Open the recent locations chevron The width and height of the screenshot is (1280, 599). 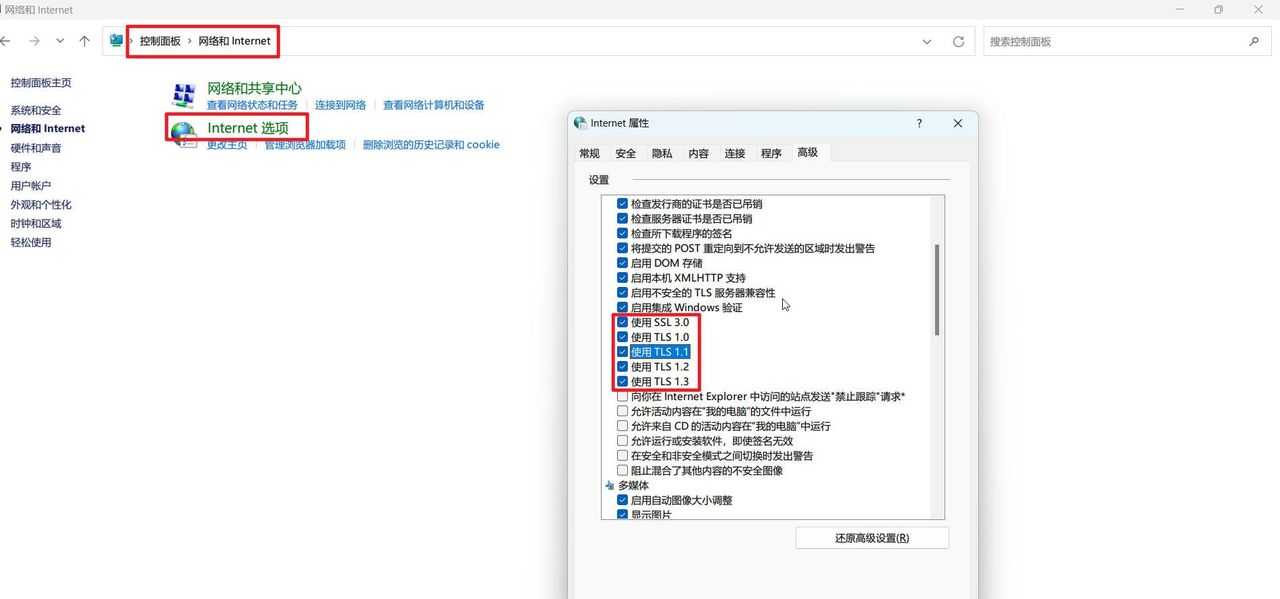pos(60,41)
